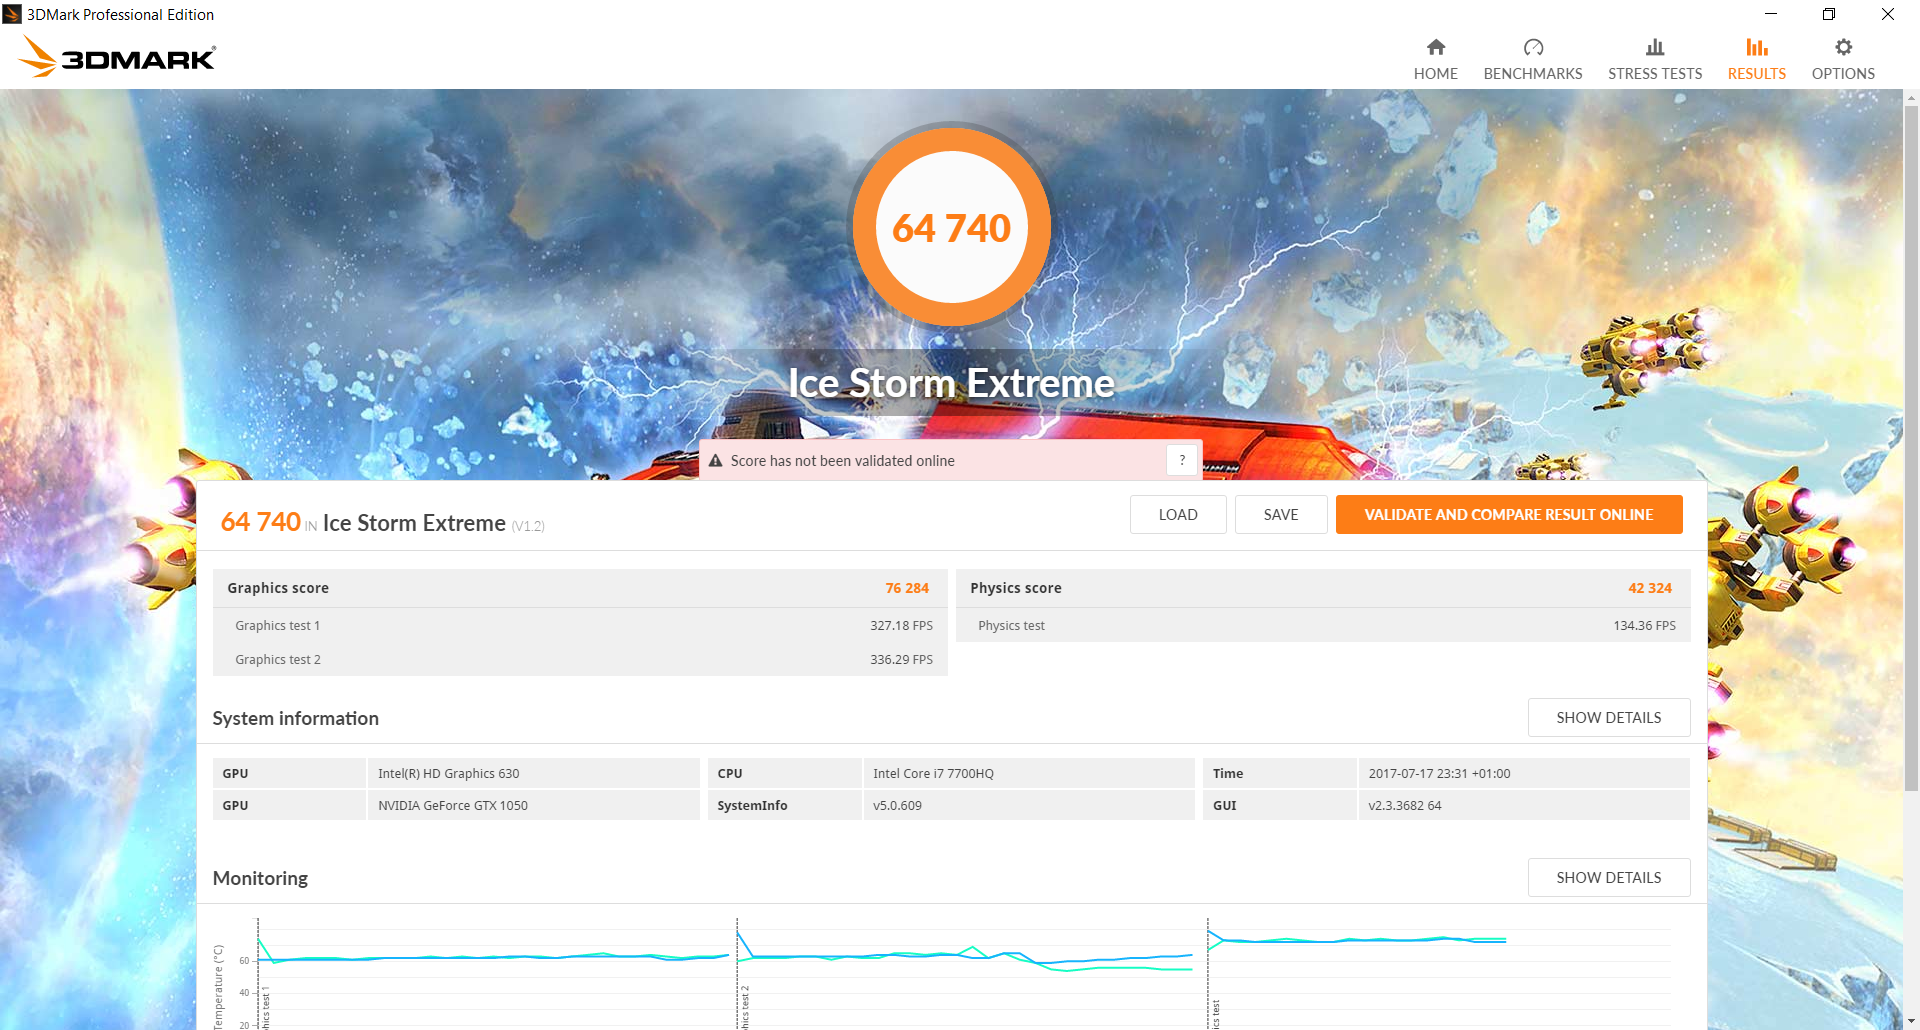The image size is (1920, 1030).
Task: Click the scrollbar up arrow
Action: coord(1911,98)
